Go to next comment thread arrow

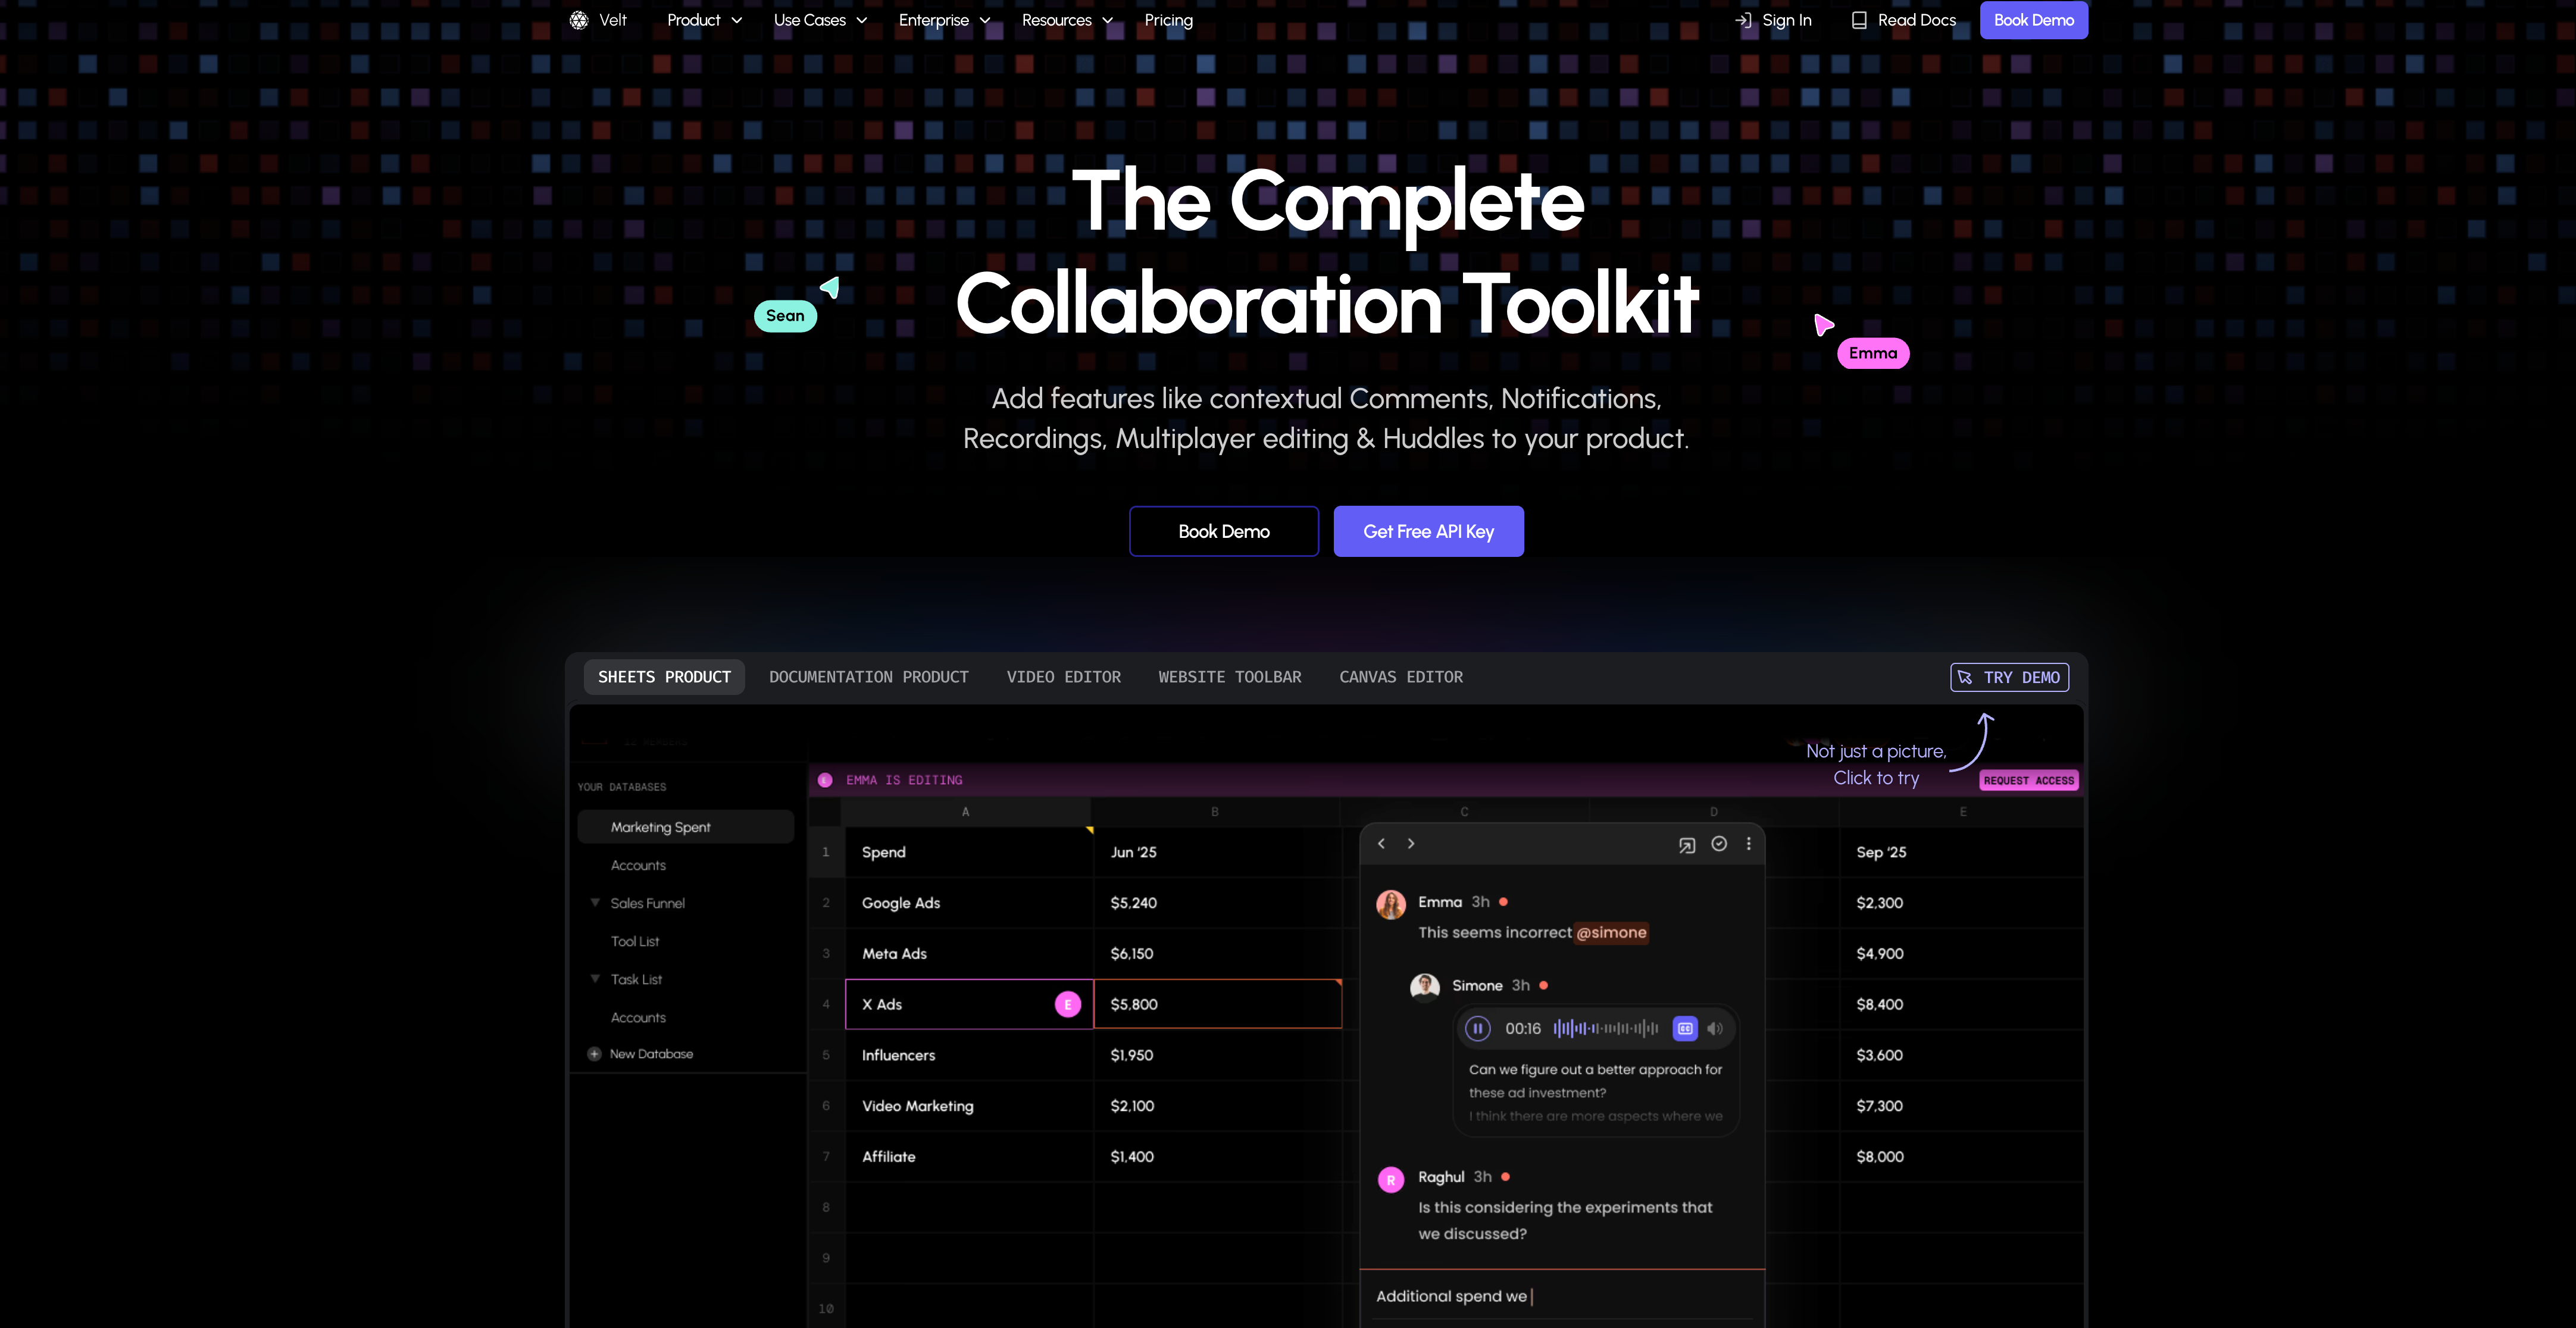1411,844
